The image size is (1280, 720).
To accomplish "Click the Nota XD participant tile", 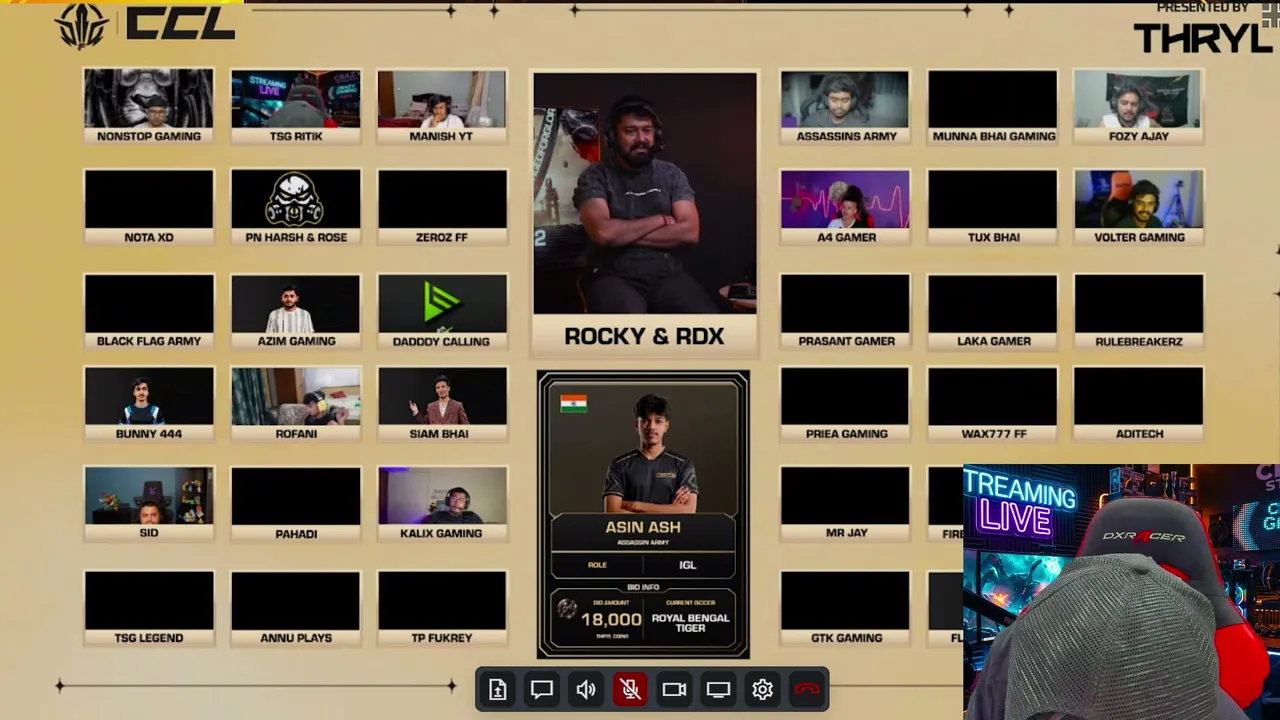I will pyautogui.click(x=149, y=207).
